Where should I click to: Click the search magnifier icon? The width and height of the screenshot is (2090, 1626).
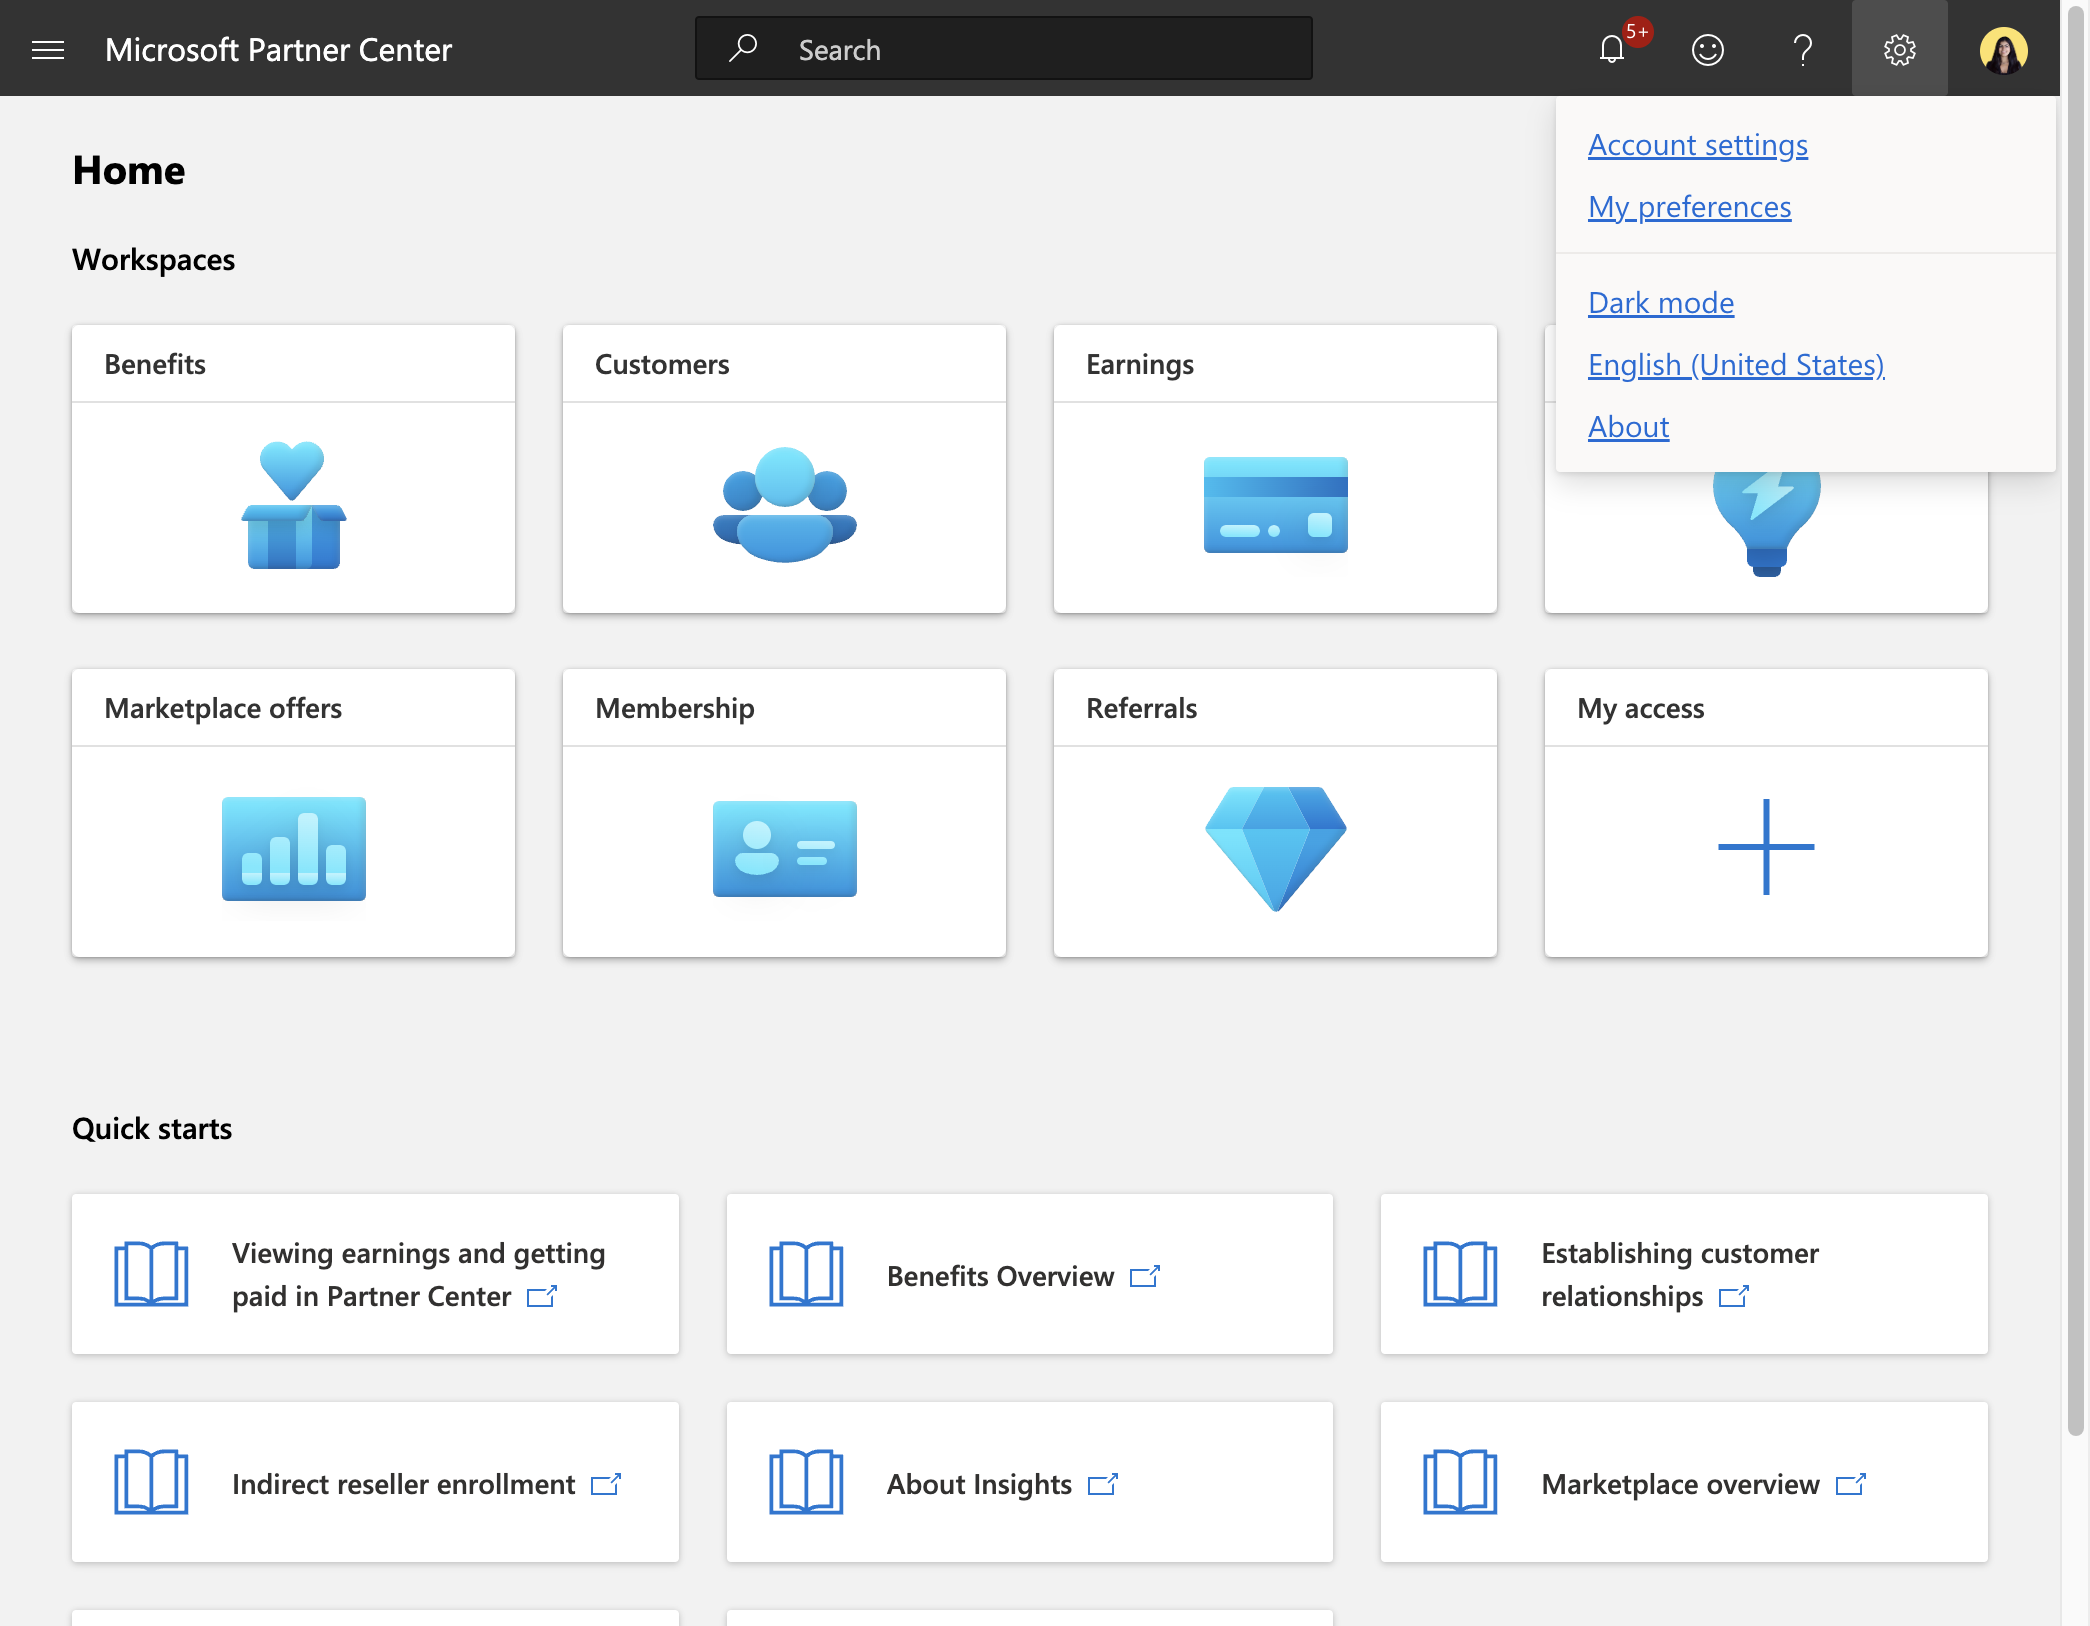pos(743,48)
